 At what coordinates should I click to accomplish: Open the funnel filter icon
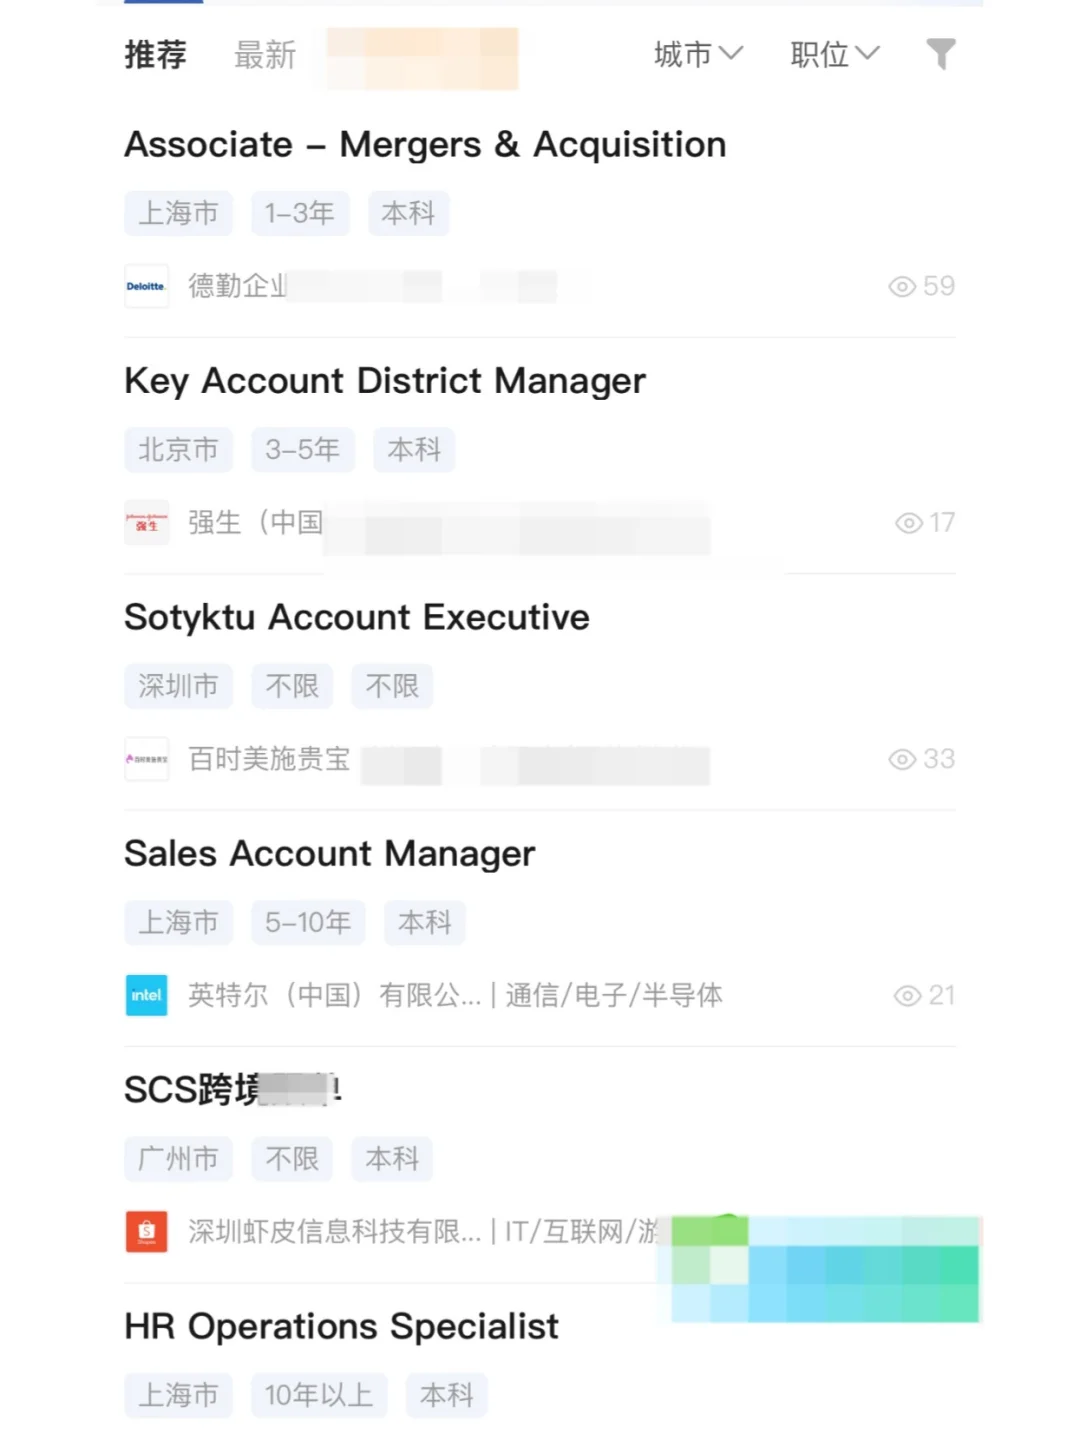click(x=940, y=54)
